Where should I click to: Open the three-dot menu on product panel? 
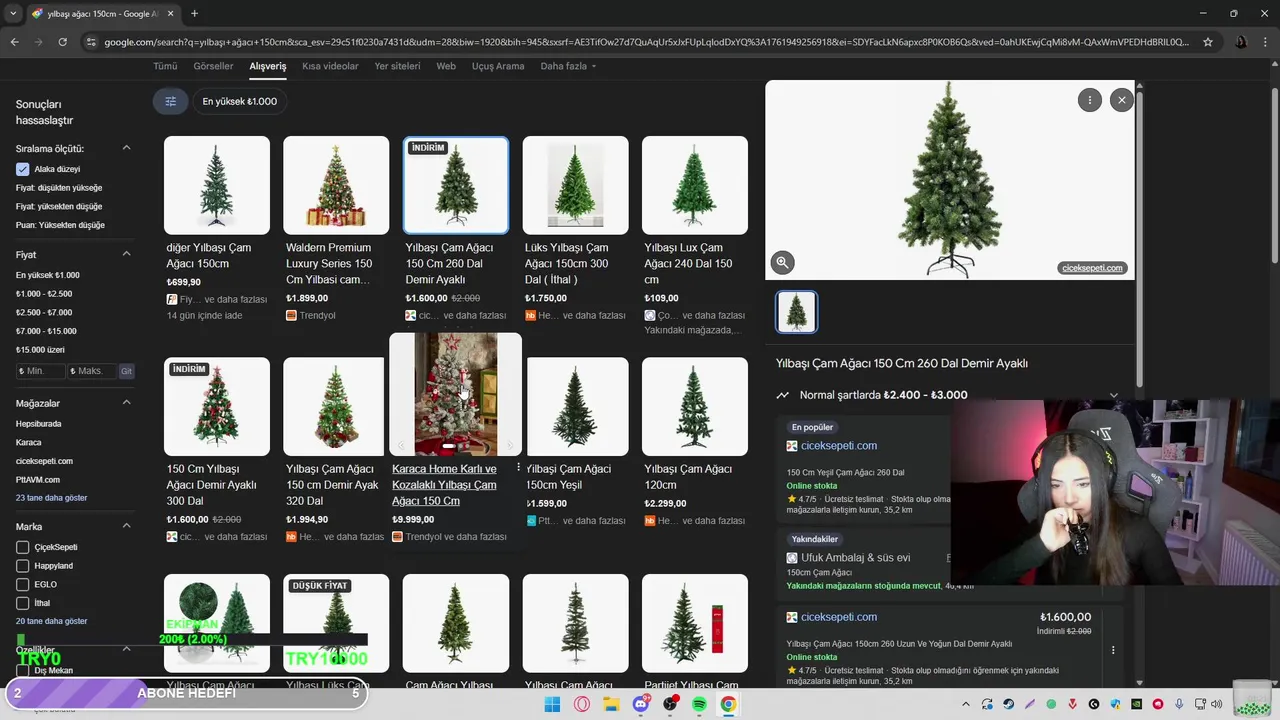click(1089, 100)
